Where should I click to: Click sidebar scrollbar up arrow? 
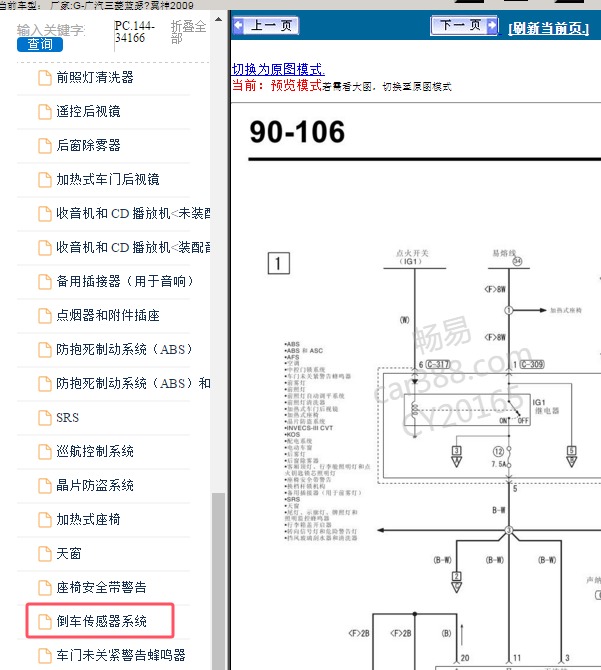(218, 19)
